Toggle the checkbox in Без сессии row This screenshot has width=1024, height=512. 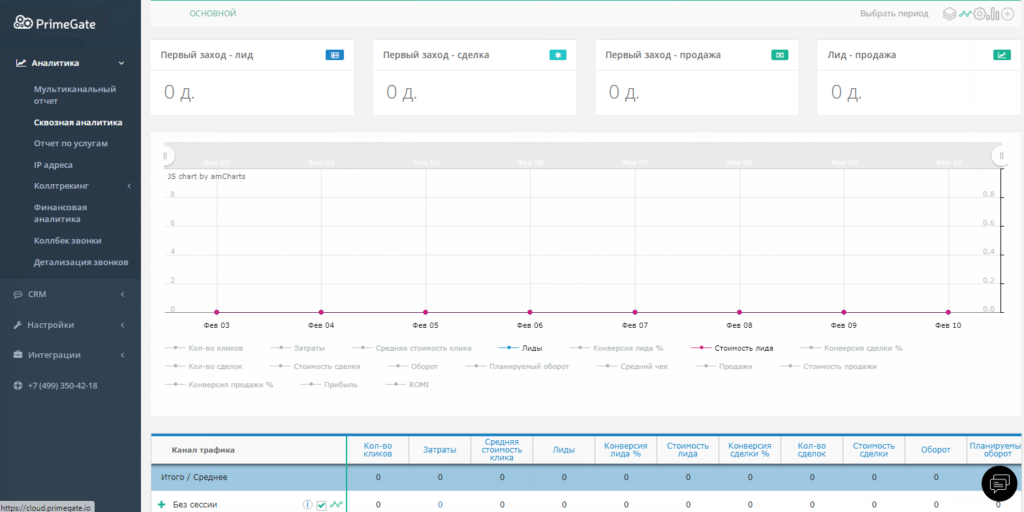click(321, 505)
